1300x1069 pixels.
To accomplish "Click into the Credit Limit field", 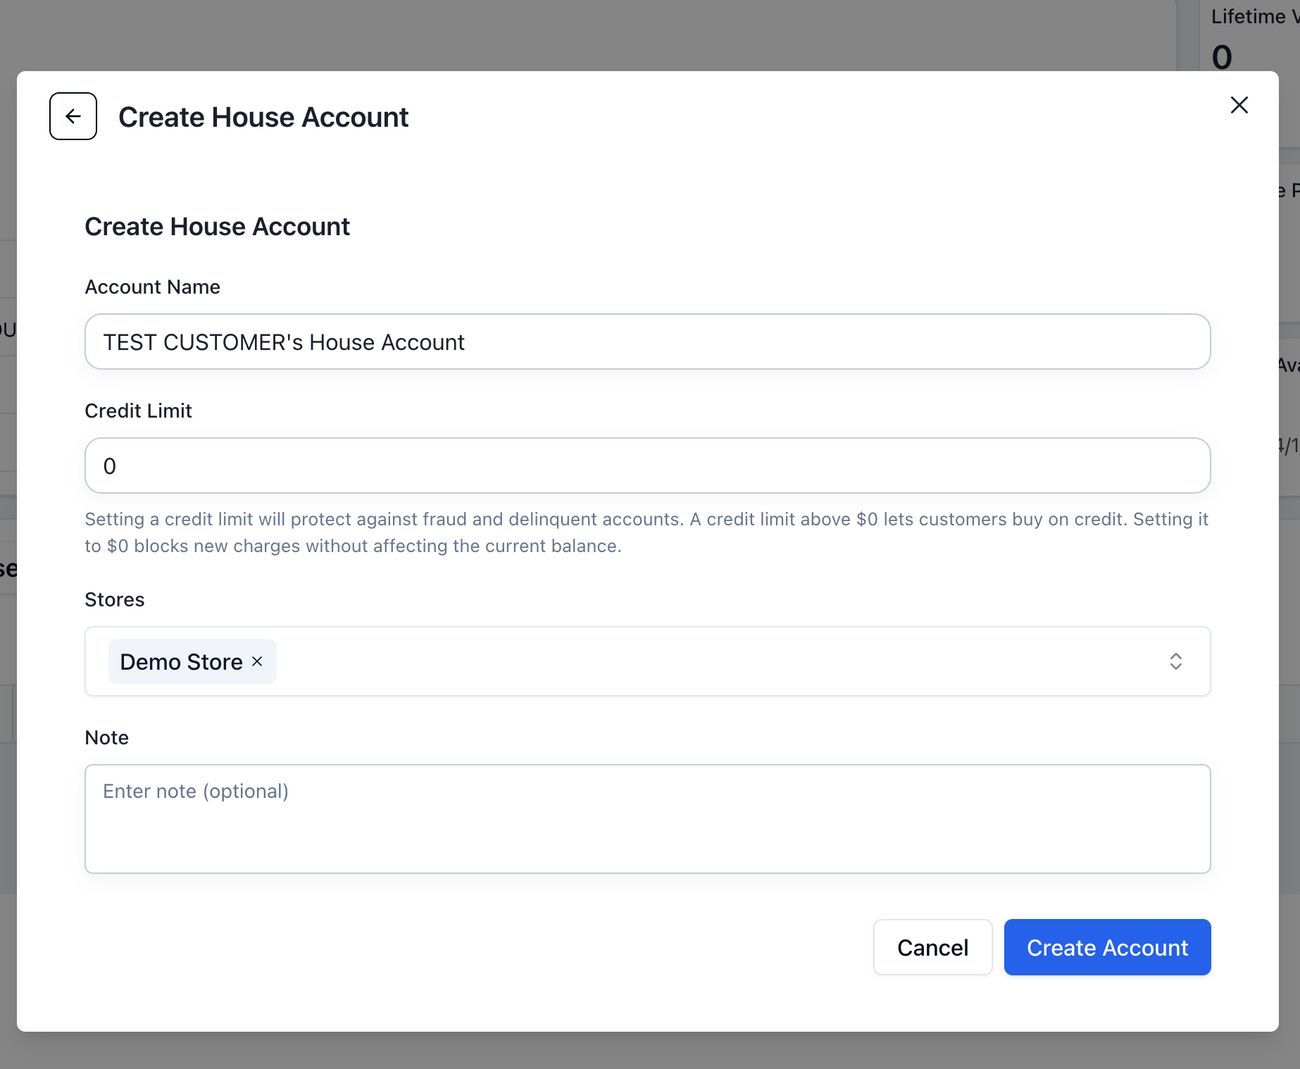I will point(647,466).
